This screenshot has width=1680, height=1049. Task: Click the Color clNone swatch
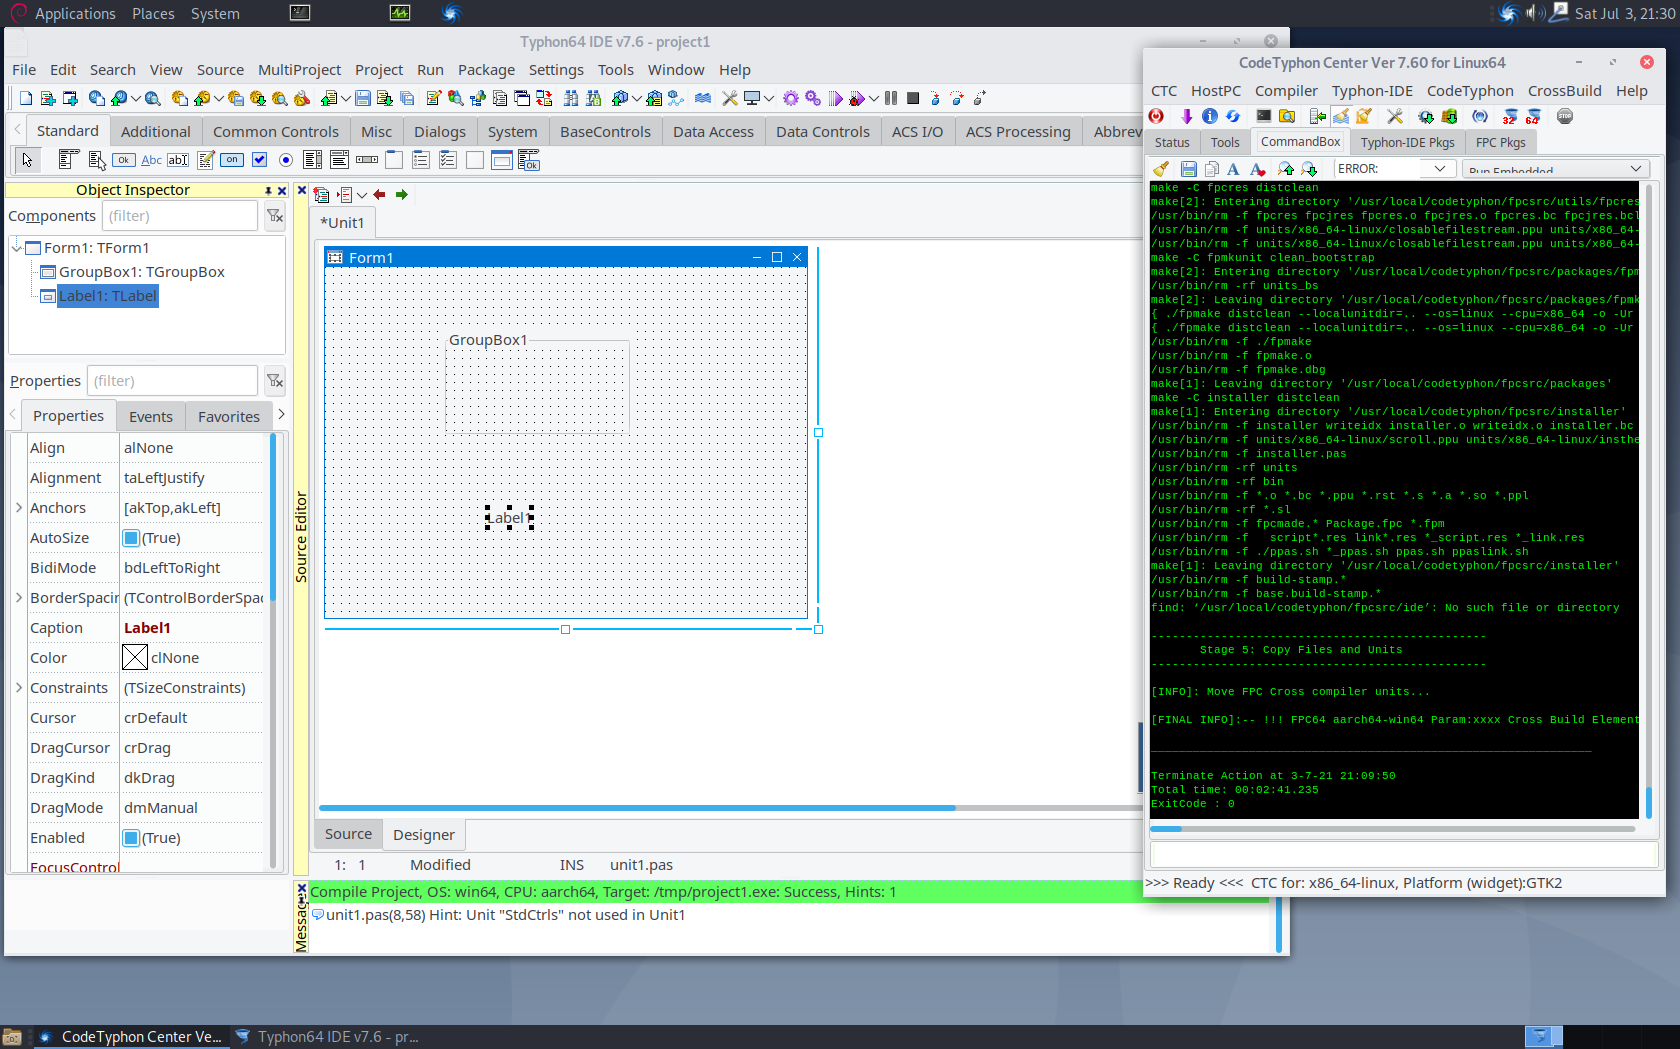pos(135,657)
